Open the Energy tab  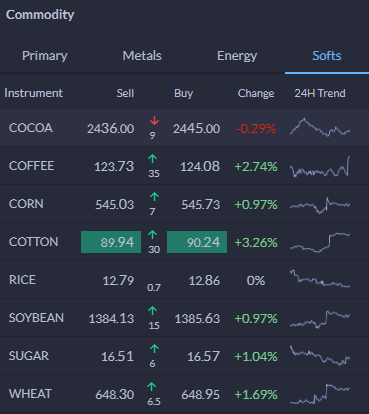pyautogui.click(x=237, y=55)
